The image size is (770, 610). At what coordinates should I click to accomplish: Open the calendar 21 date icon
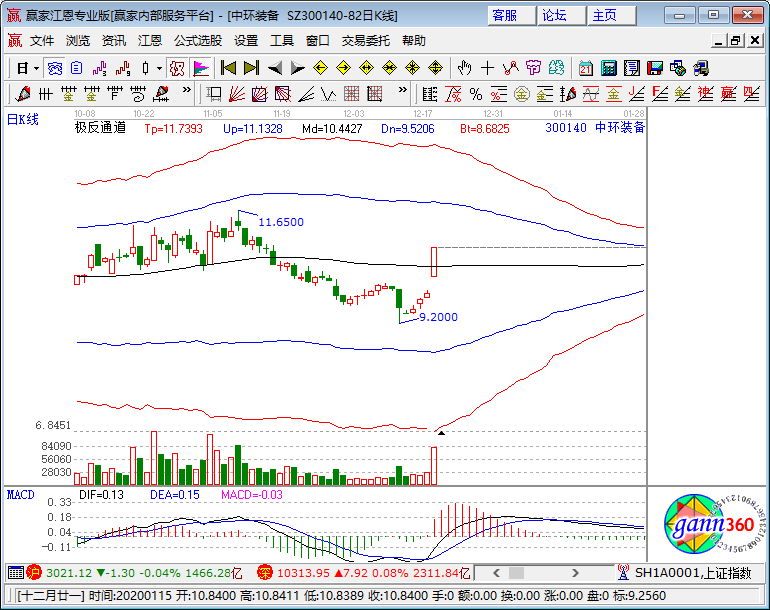[585, 68]
